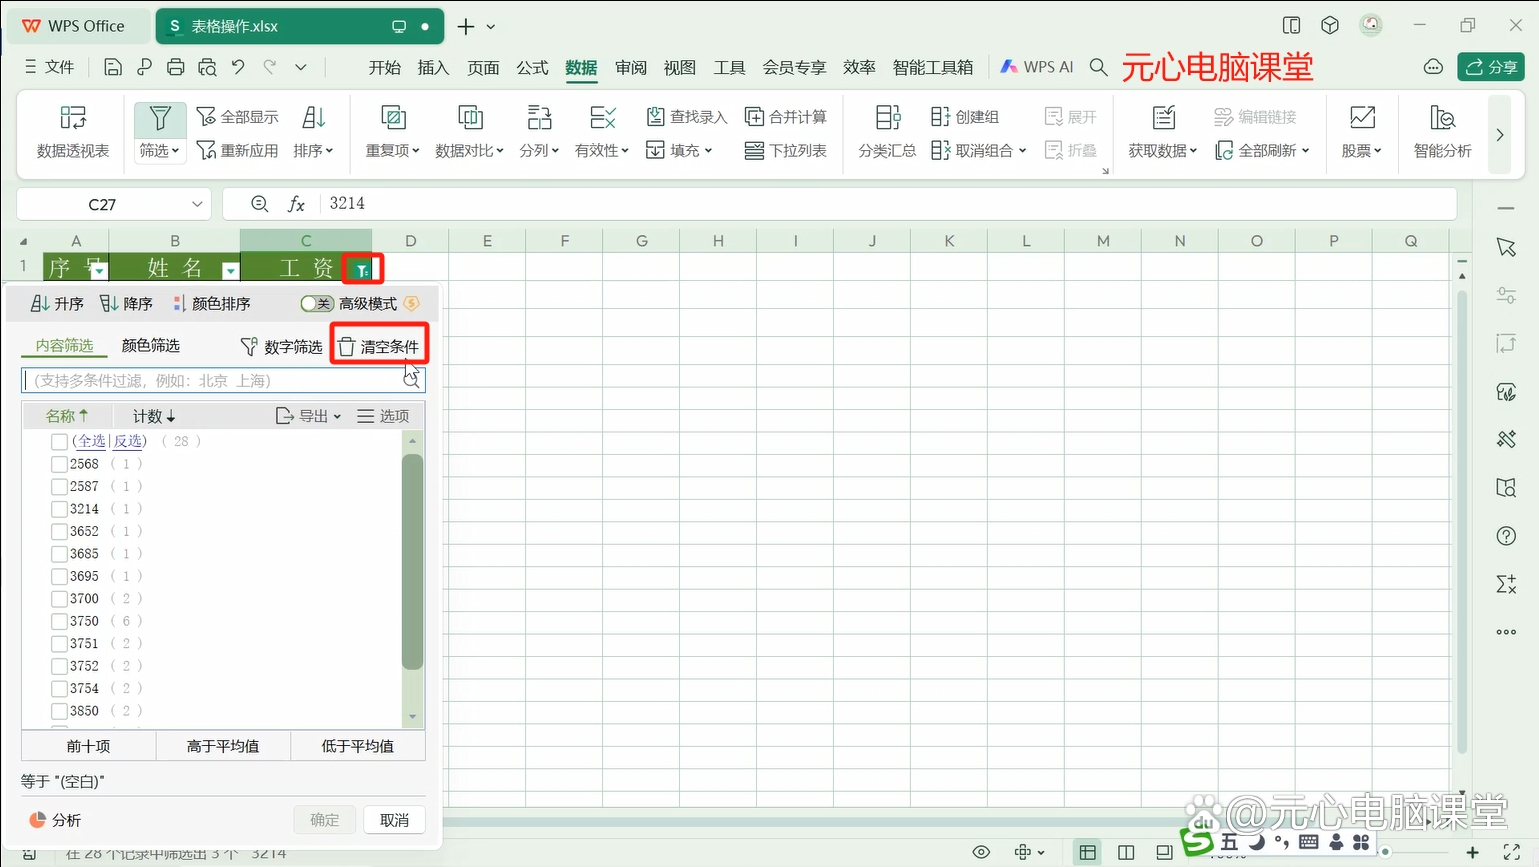Check the 3850 value checkbox

tap(59, 711)
